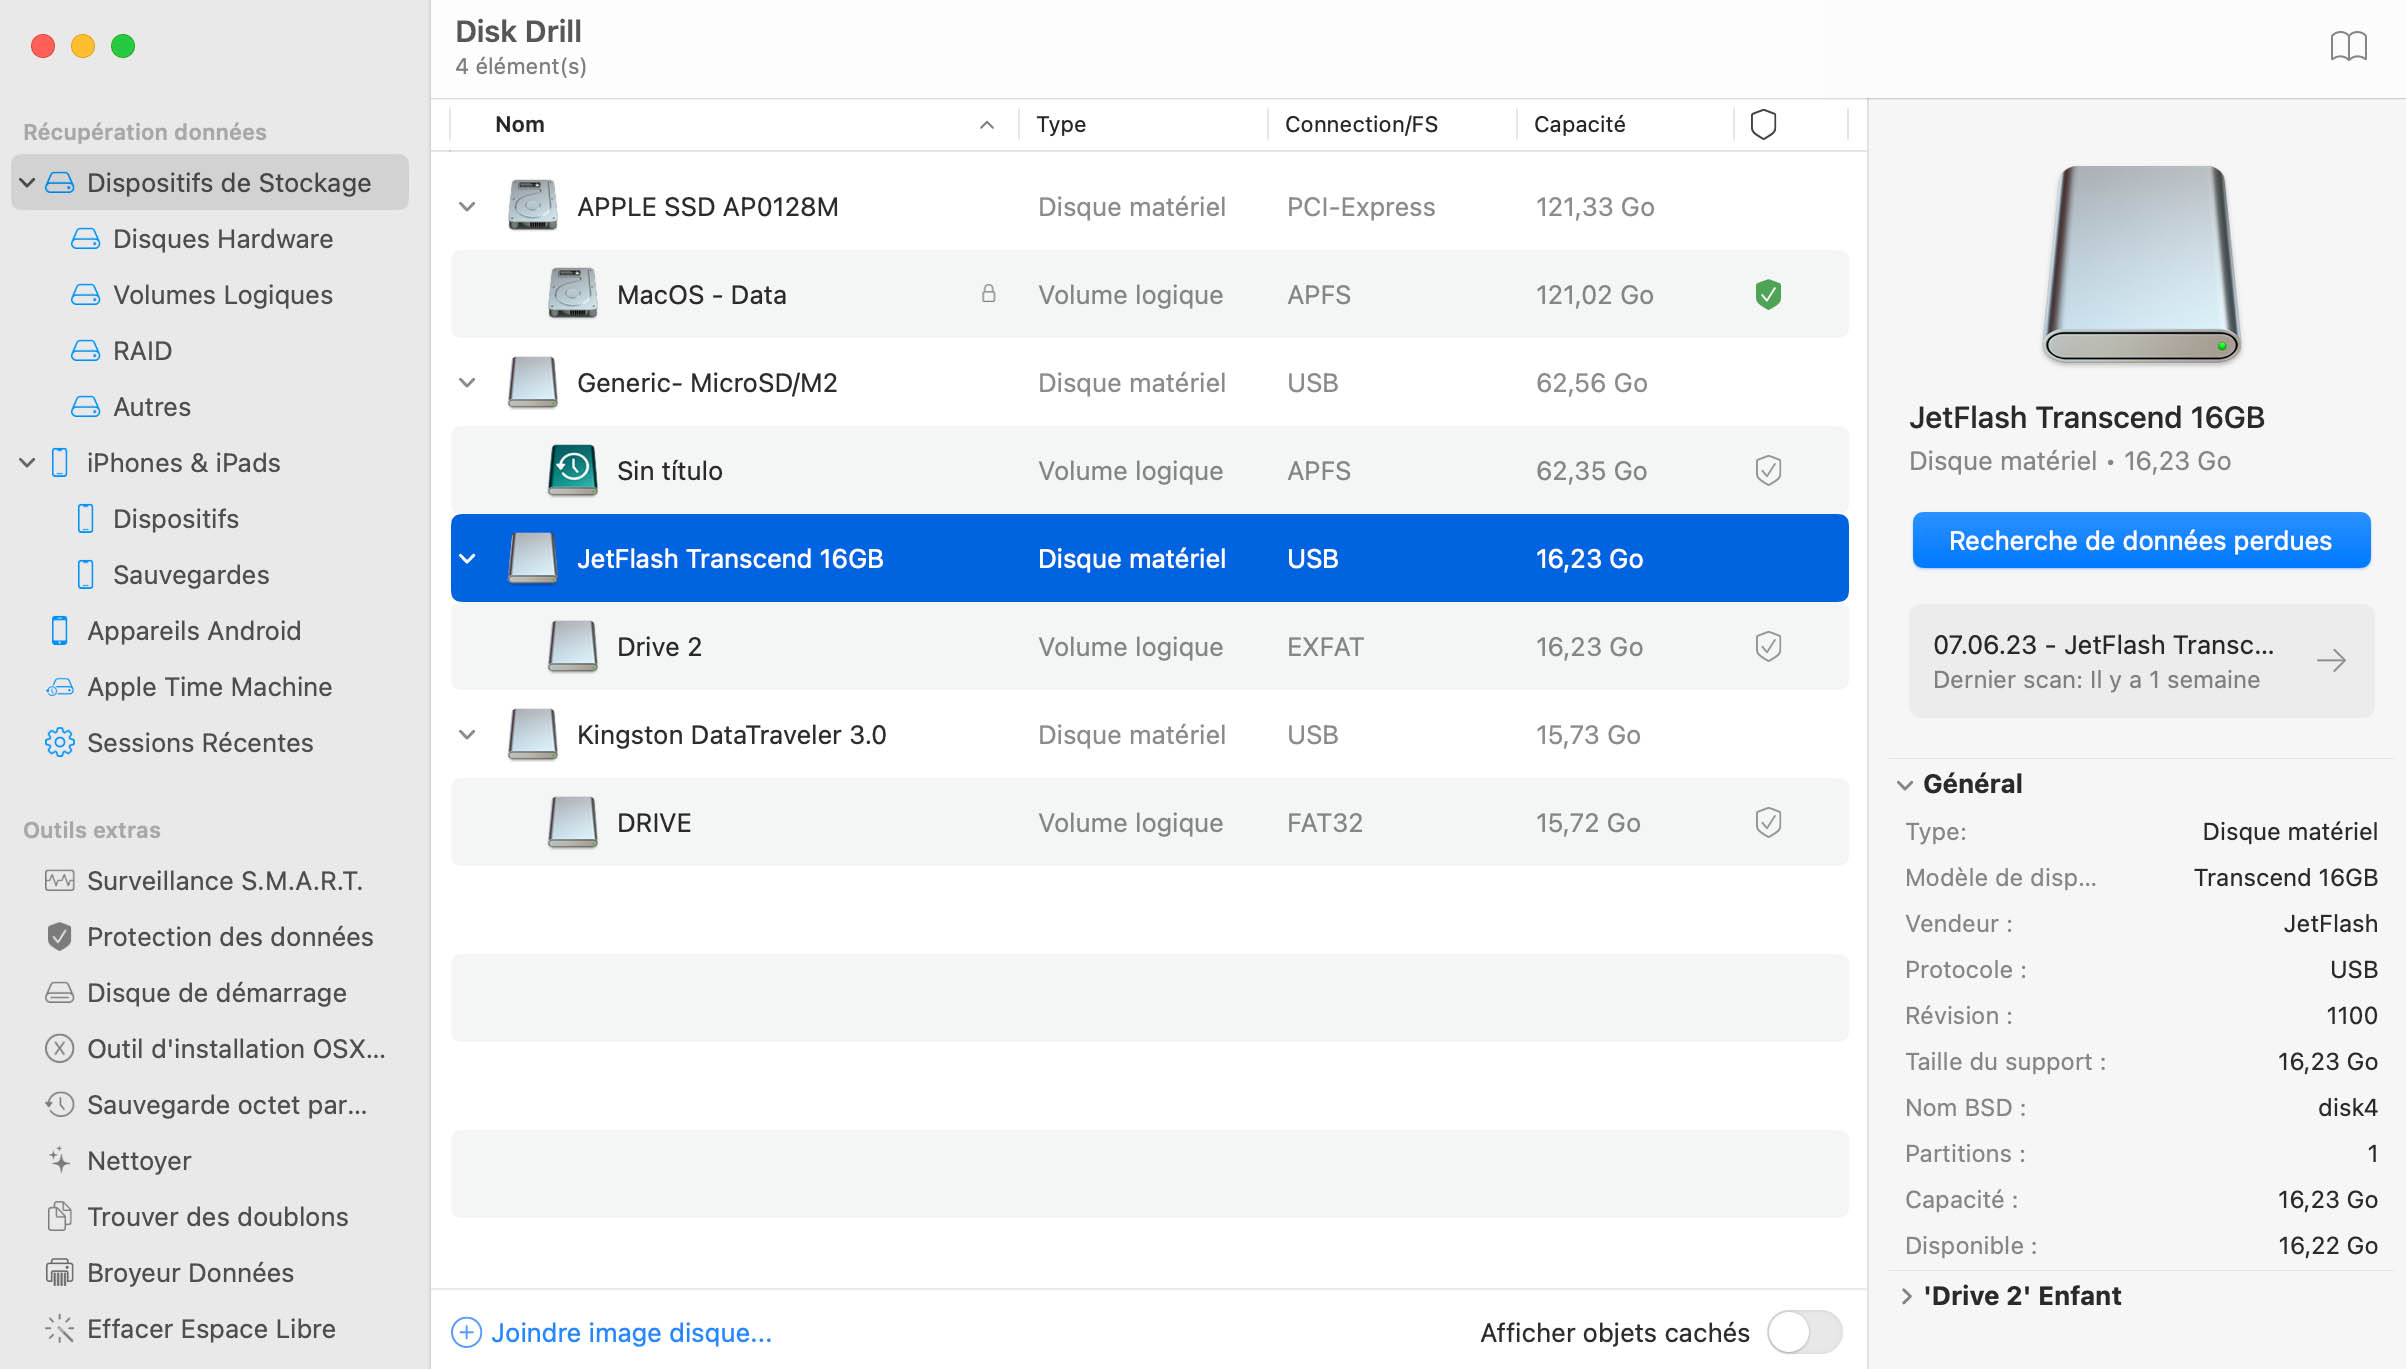Collapse the Generic- MicroSD/M2 row
The height and width of the screenshot is (1369, 2406).
467,383
